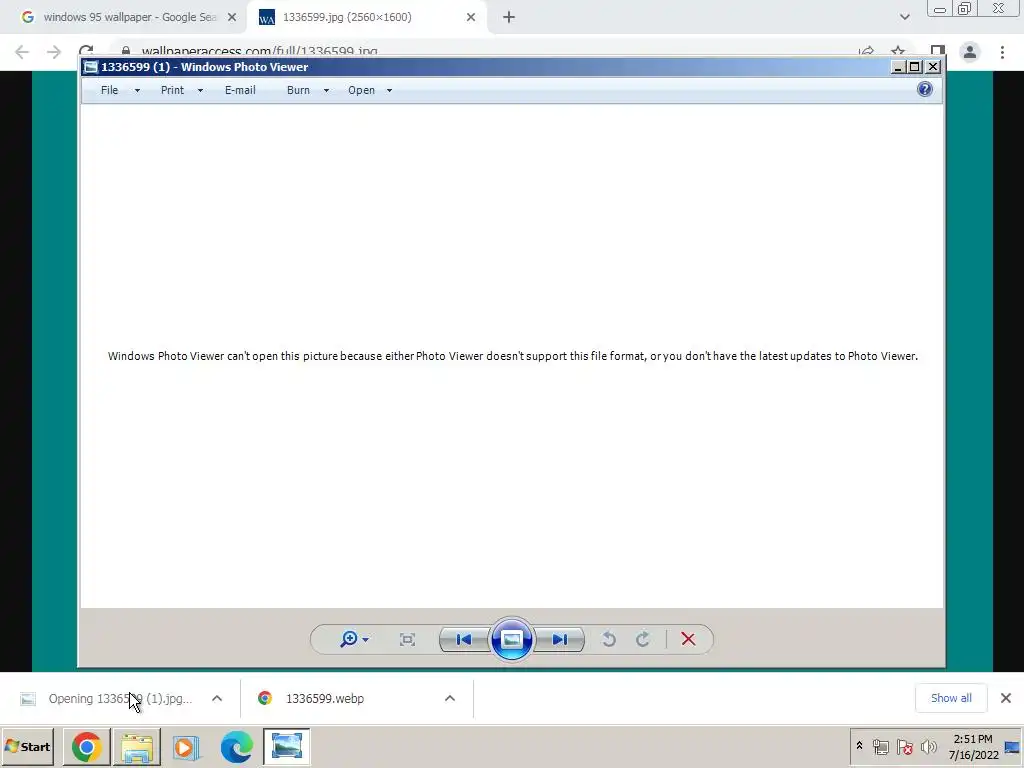
Task: Click the Show desktop tray icon
Action: (x=1012, y=746)
